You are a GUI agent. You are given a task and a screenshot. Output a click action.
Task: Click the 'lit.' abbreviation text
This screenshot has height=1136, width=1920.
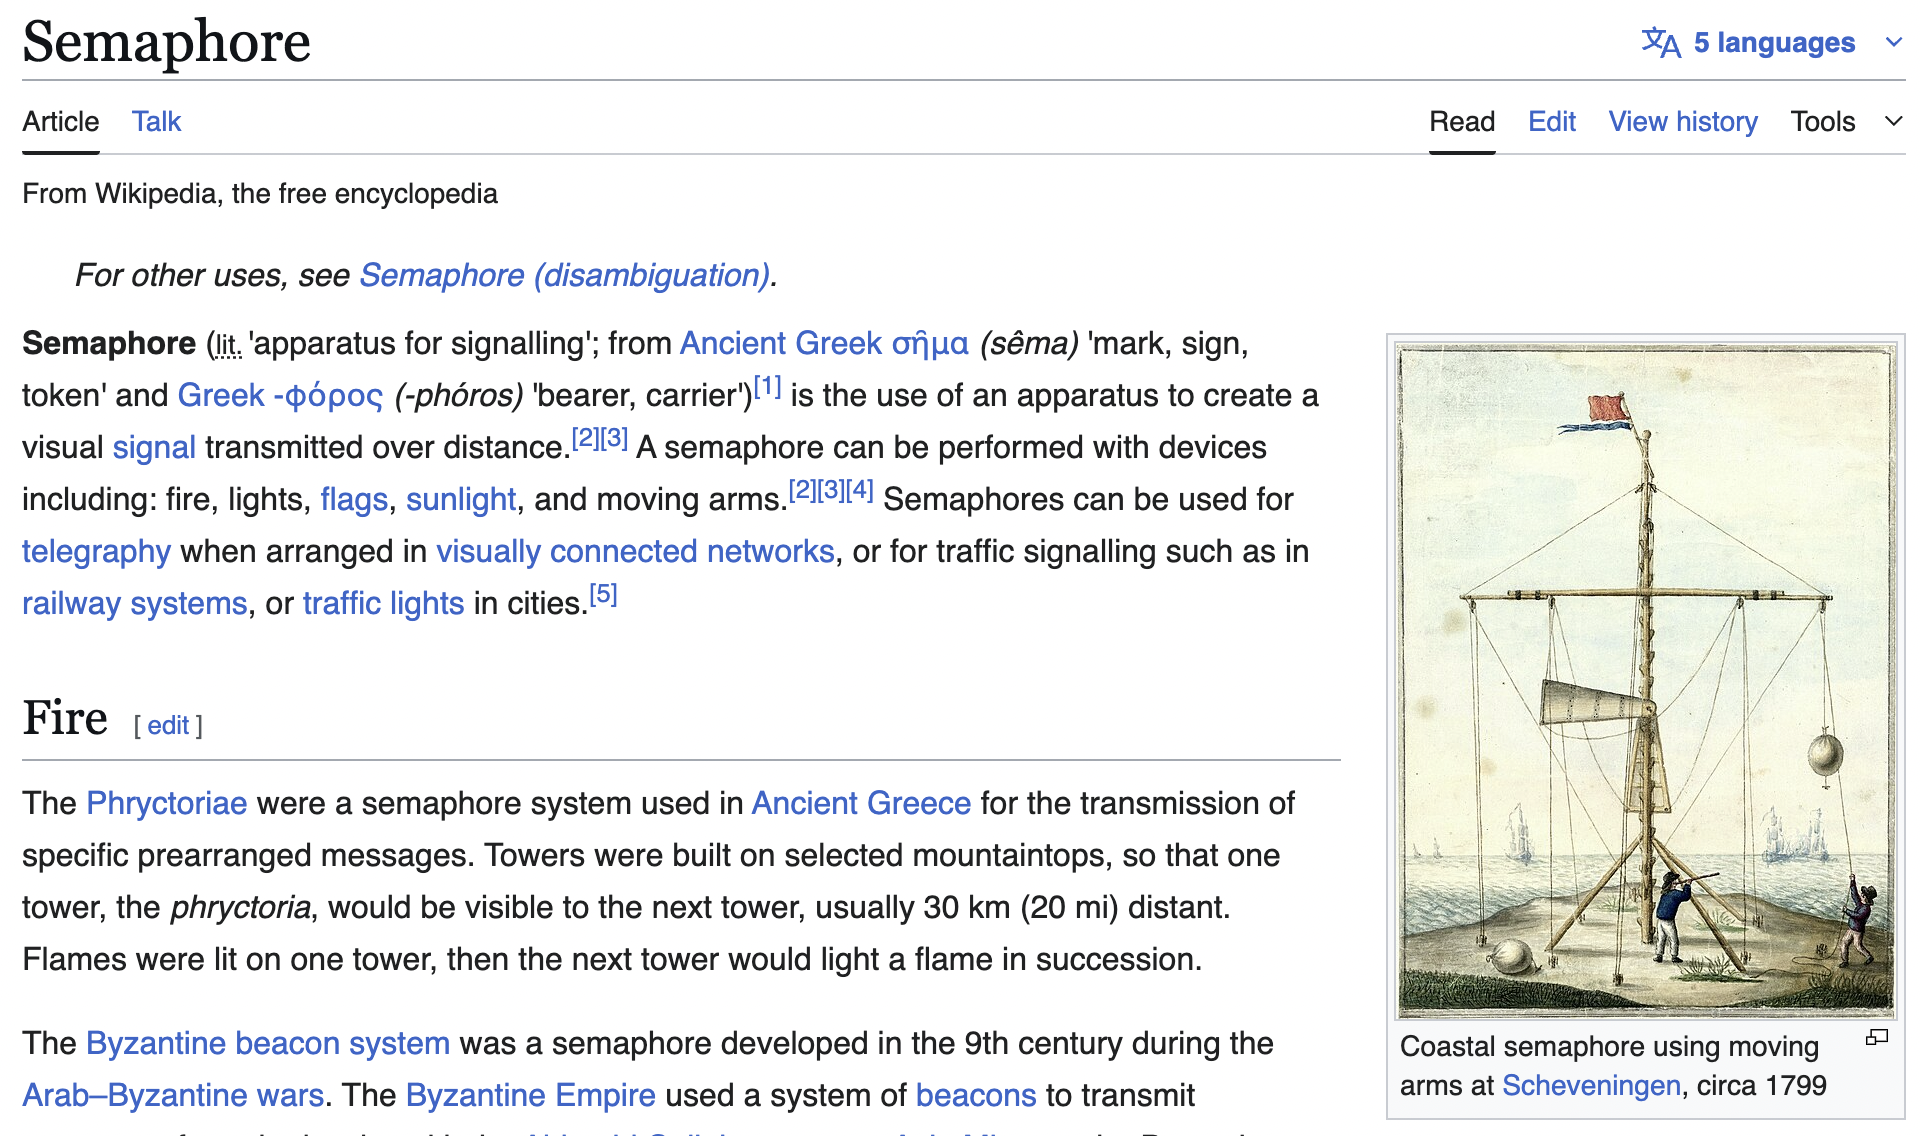tap(228, 345)
